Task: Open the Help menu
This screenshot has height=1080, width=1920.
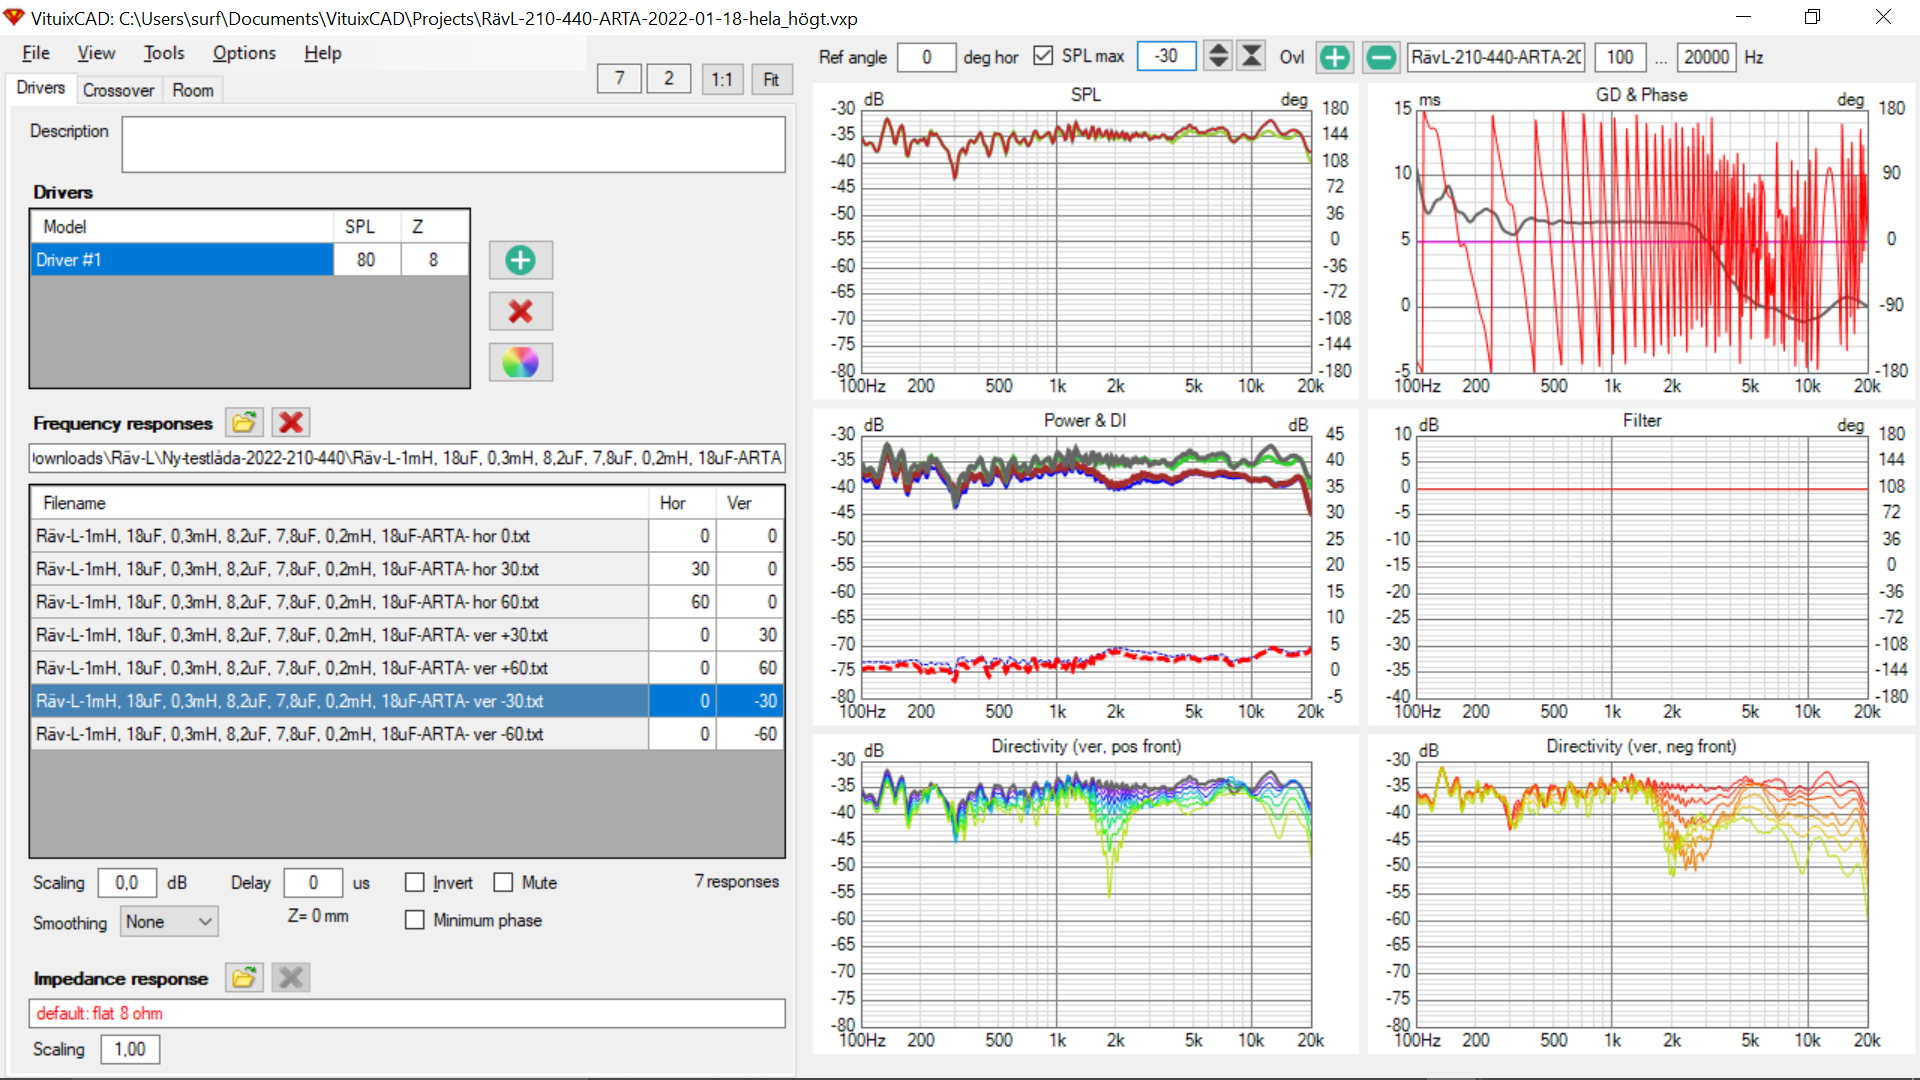Action: [x=322, y=53]
